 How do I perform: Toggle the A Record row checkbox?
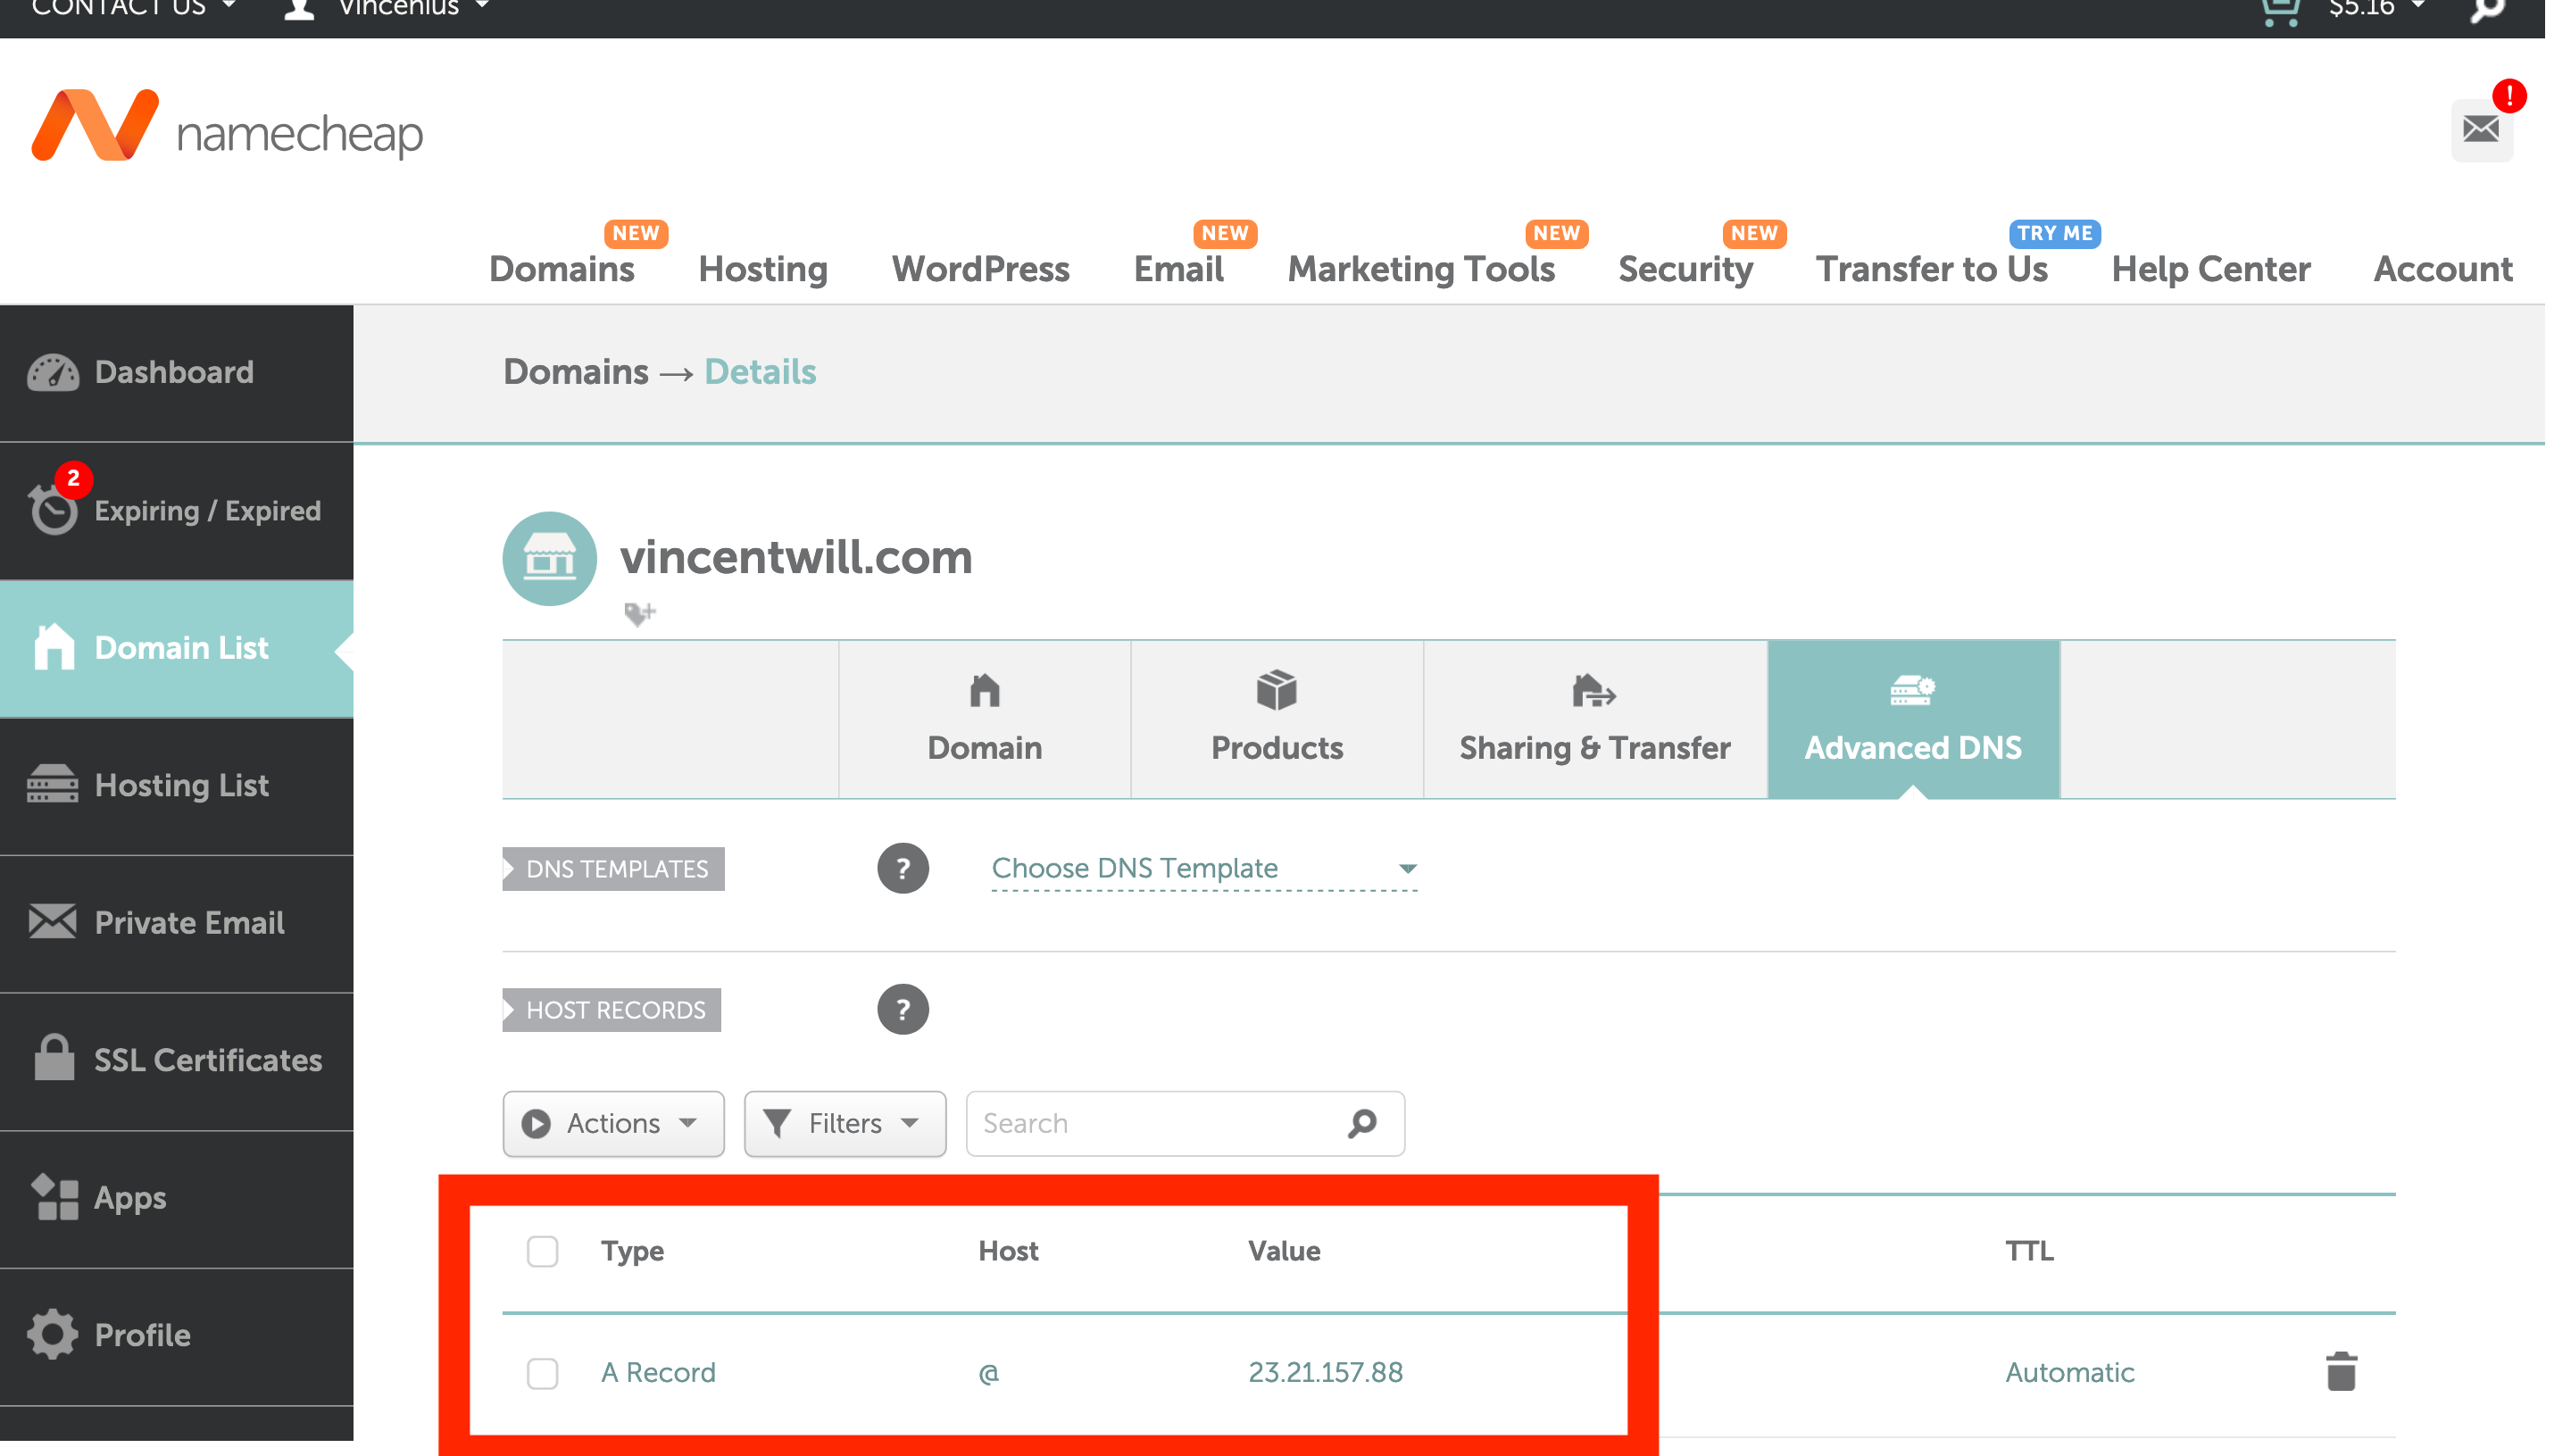pos(542,1371)
